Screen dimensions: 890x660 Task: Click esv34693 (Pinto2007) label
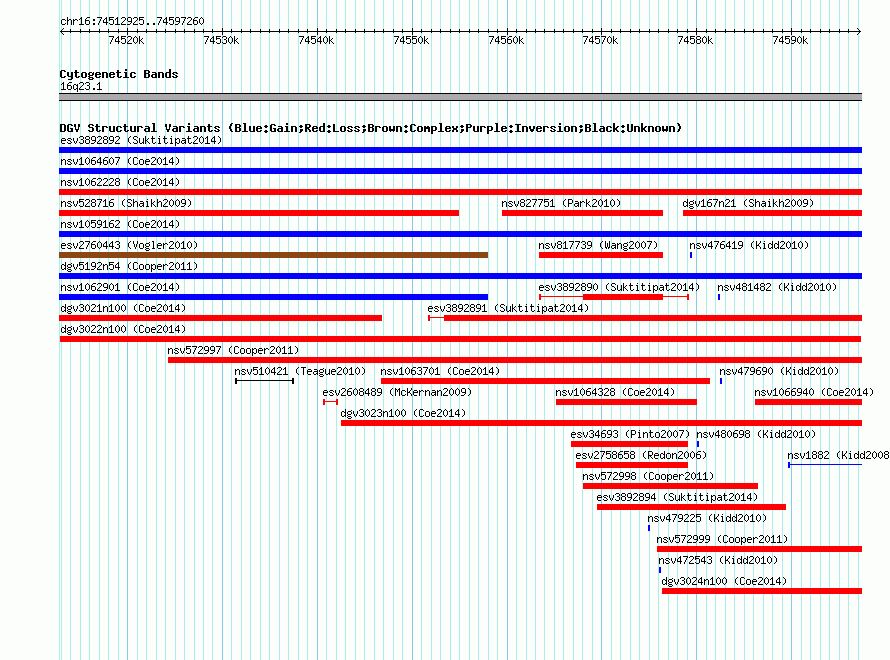click(630, 434)
